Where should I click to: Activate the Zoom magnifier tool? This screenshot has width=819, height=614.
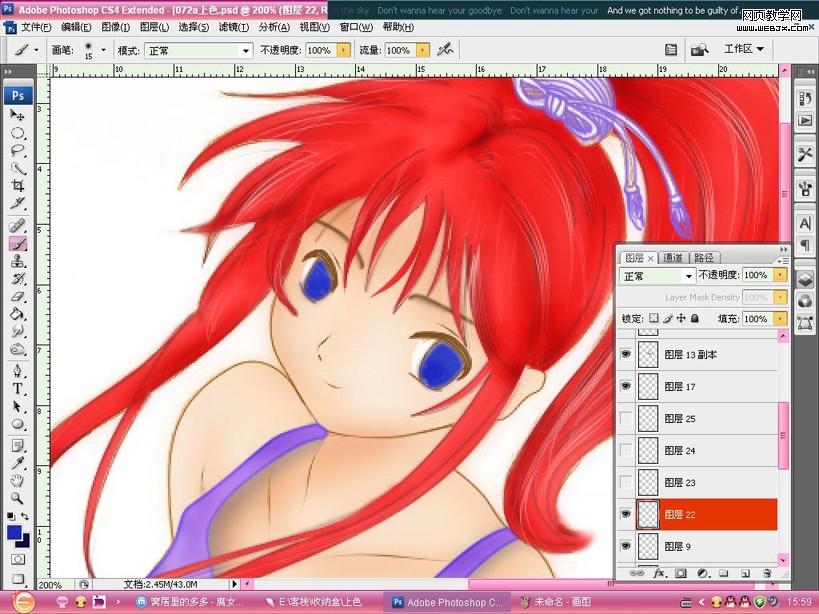pyautogui.click(x=18, y=497)
